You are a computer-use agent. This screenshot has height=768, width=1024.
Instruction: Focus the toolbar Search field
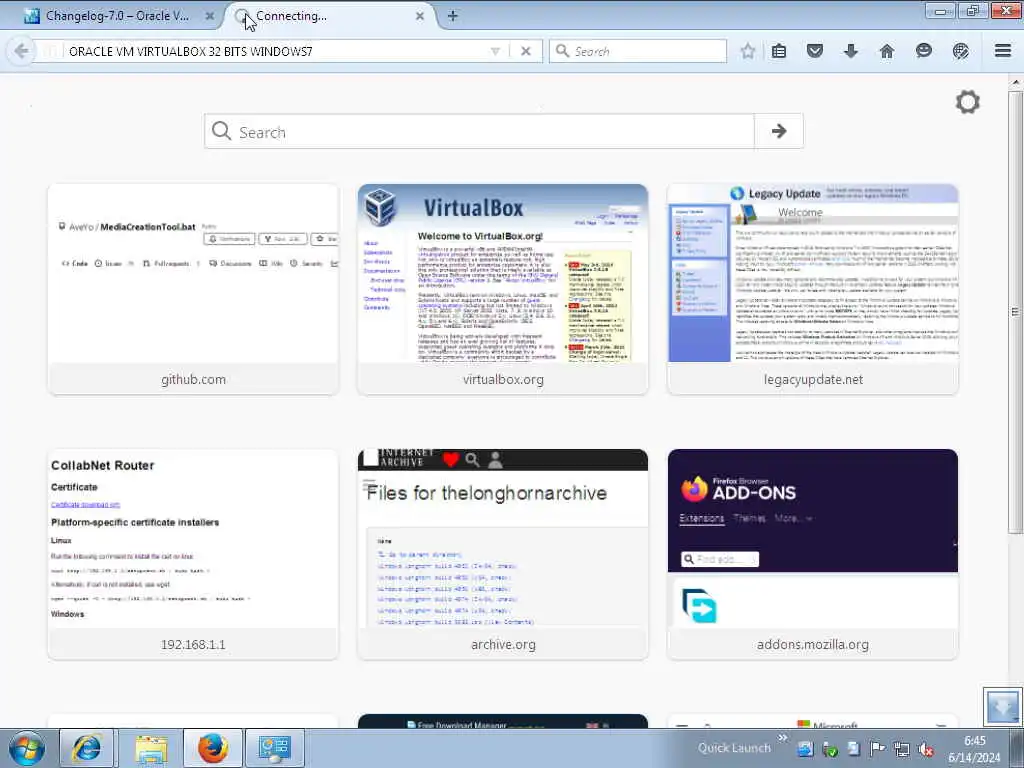647,51
